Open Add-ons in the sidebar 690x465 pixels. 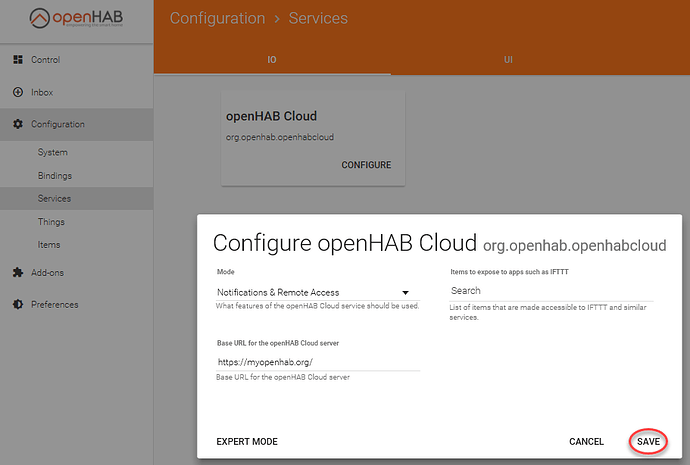click(77, 272)
